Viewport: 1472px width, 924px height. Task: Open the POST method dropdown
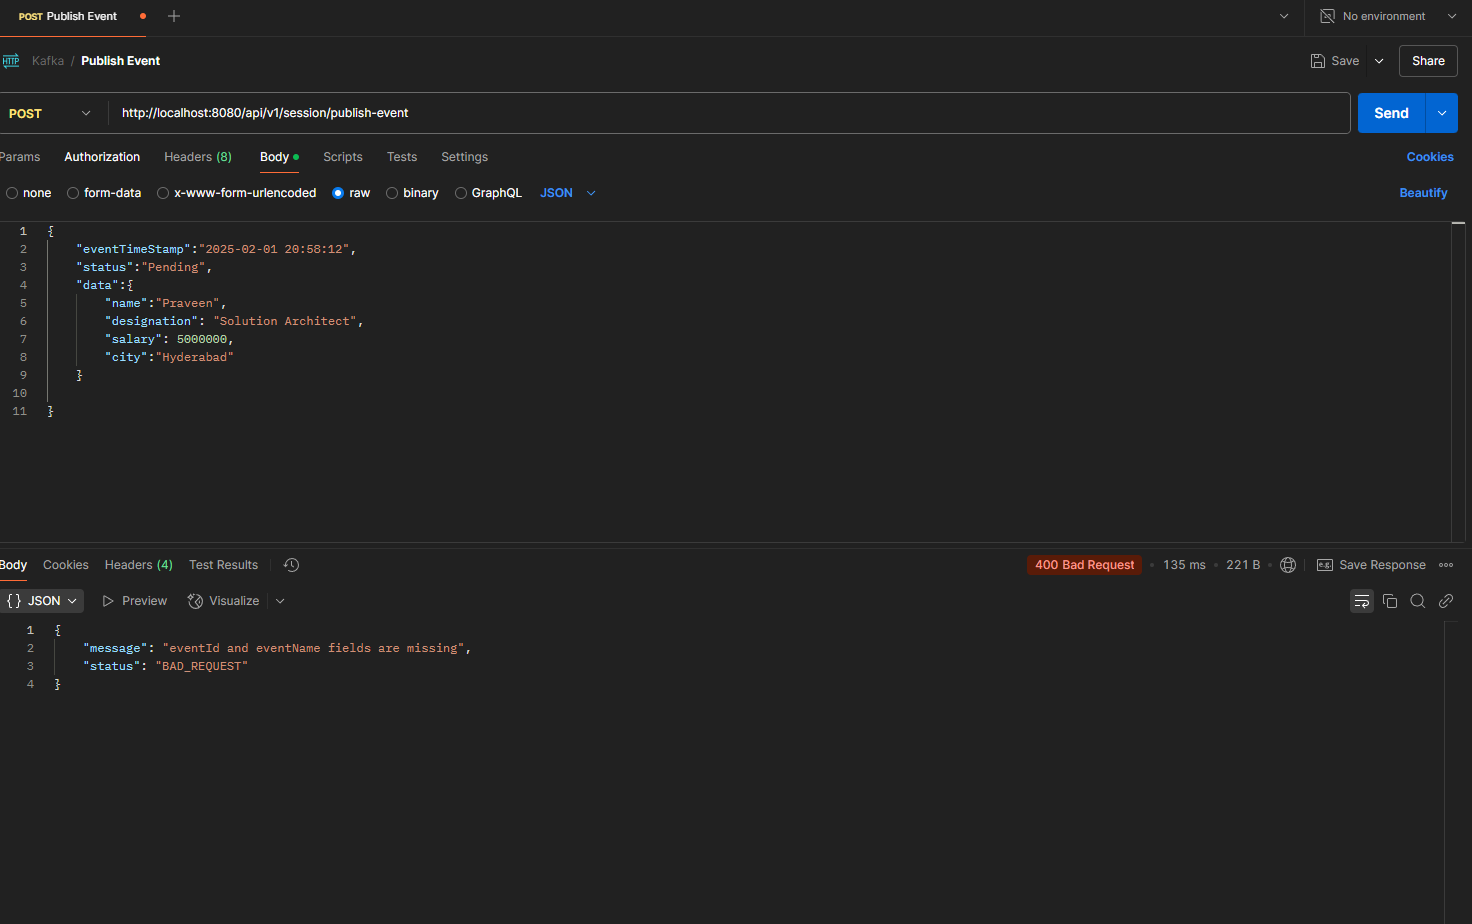click(x=50, y=113)
